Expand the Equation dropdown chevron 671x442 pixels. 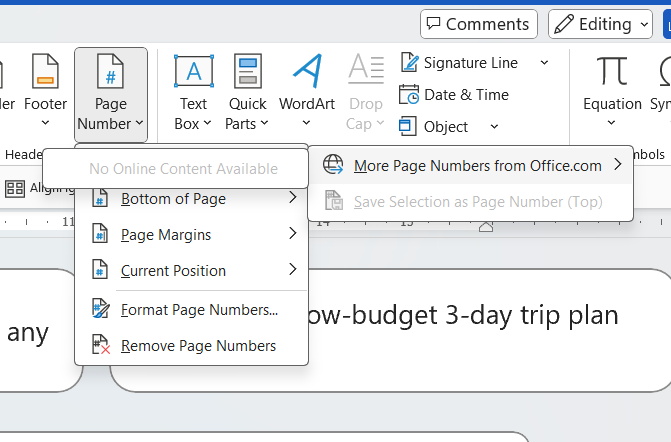[x=612, y=123]
